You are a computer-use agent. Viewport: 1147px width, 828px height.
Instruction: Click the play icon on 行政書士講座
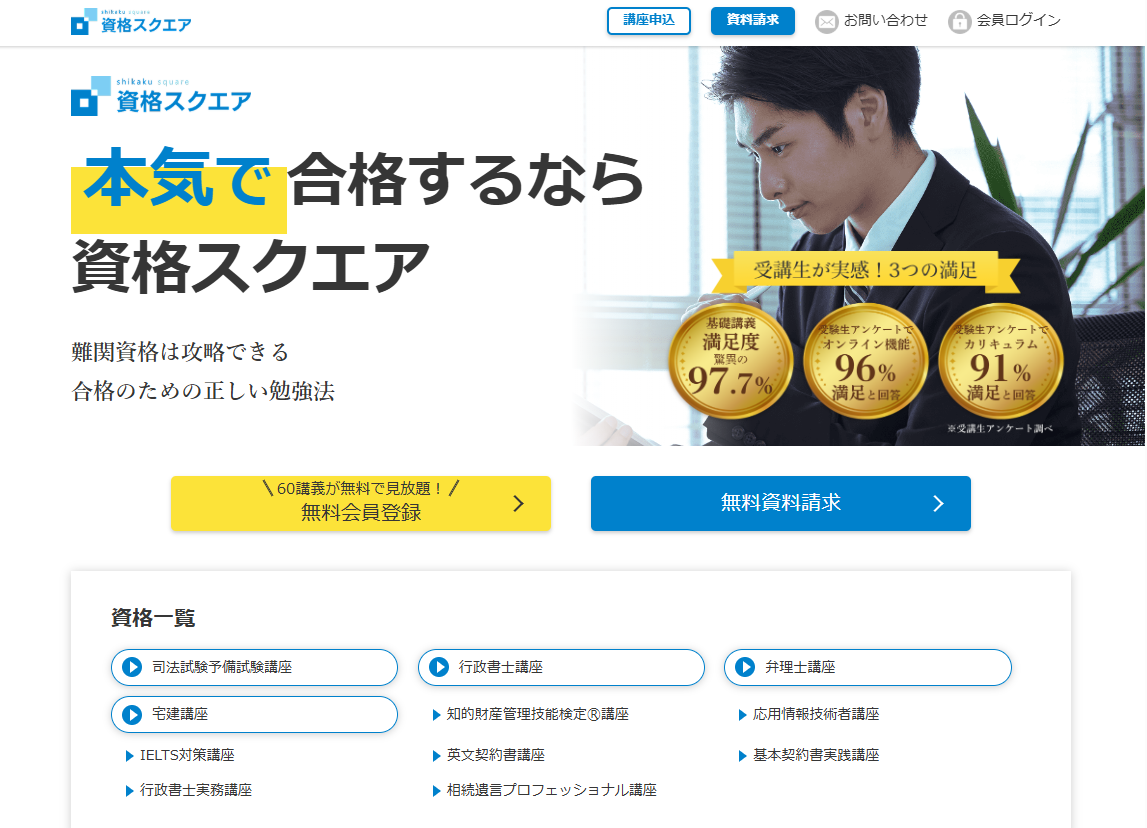439,667
